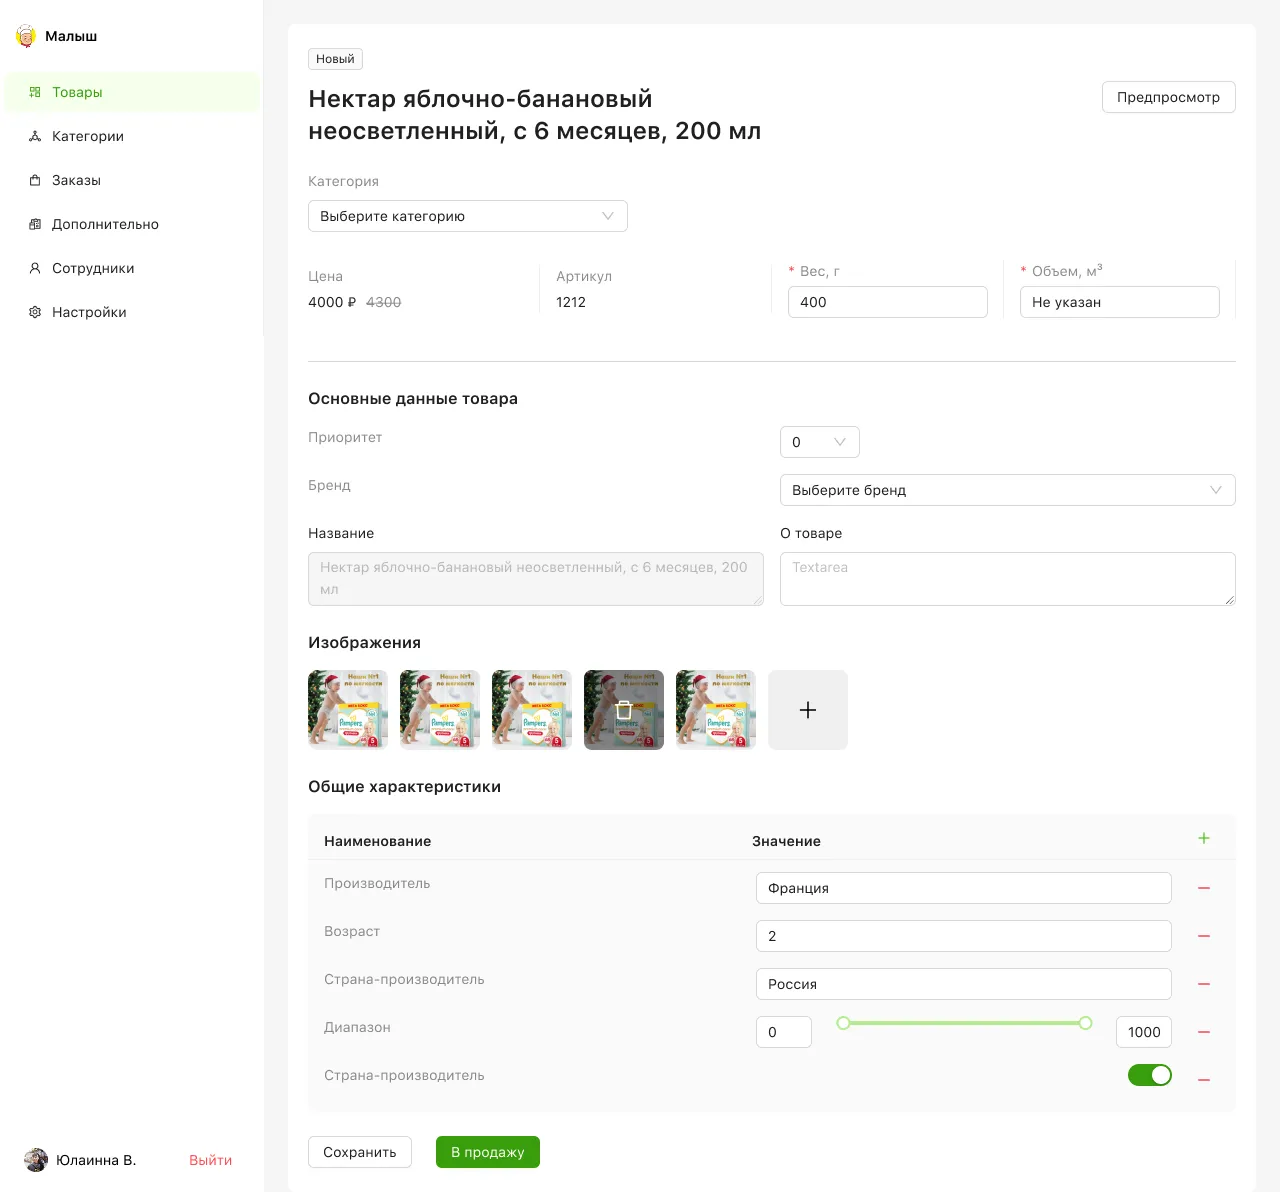1280x1192 pixels.
Task: Click the О товаре textarea
Action: [x=1007, y=579]
